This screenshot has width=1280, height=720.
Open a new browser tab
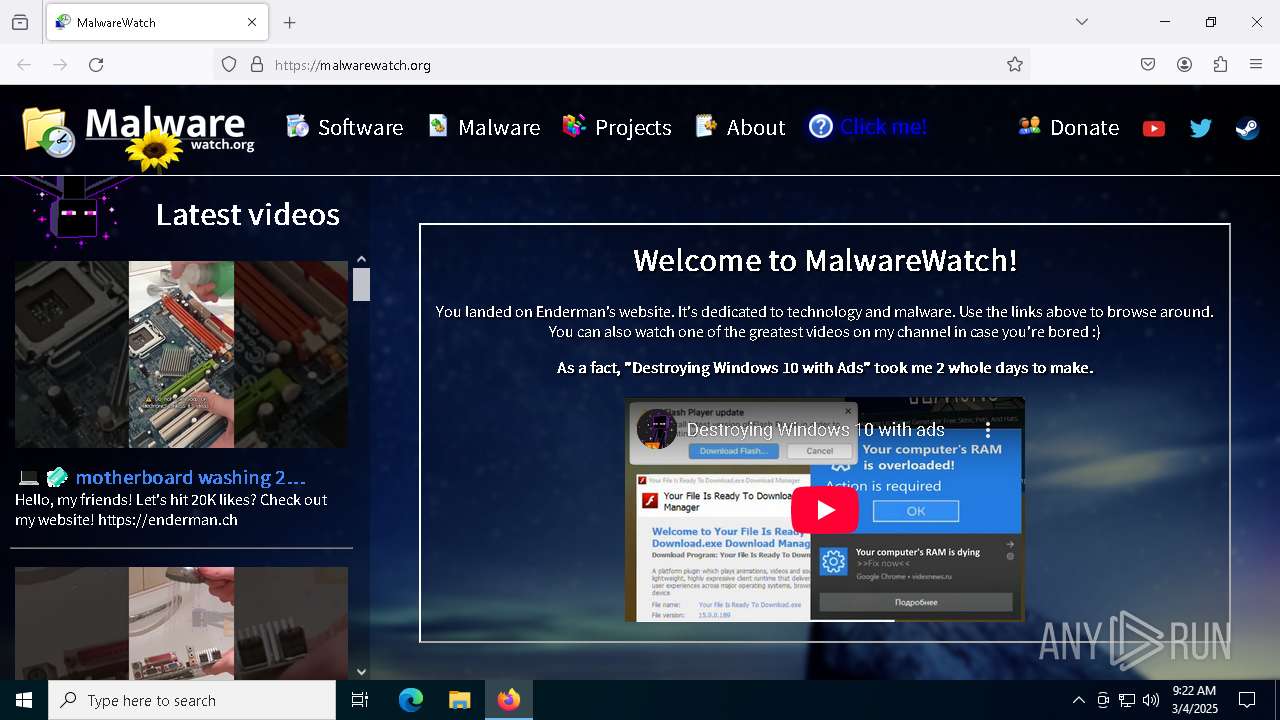coord(290,22)
